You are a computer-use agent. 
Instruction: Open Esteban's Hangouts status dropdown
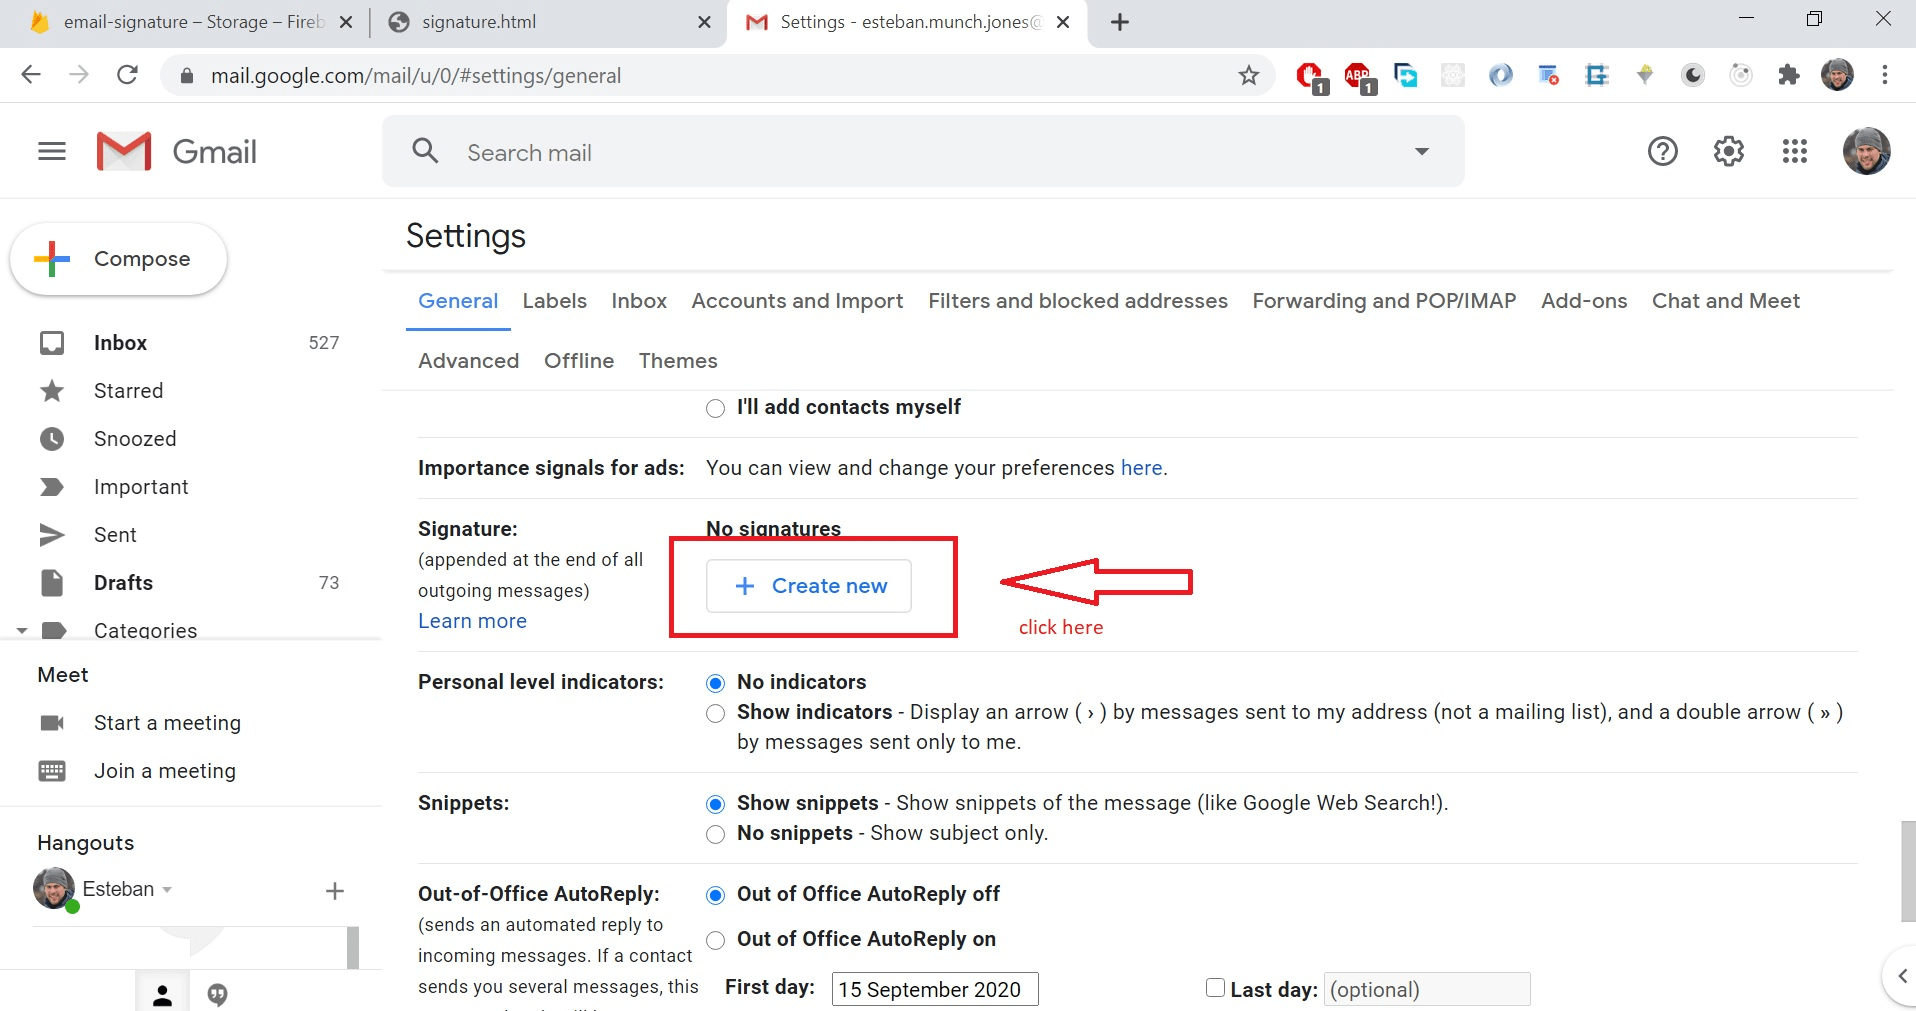(x=167, y=889)
